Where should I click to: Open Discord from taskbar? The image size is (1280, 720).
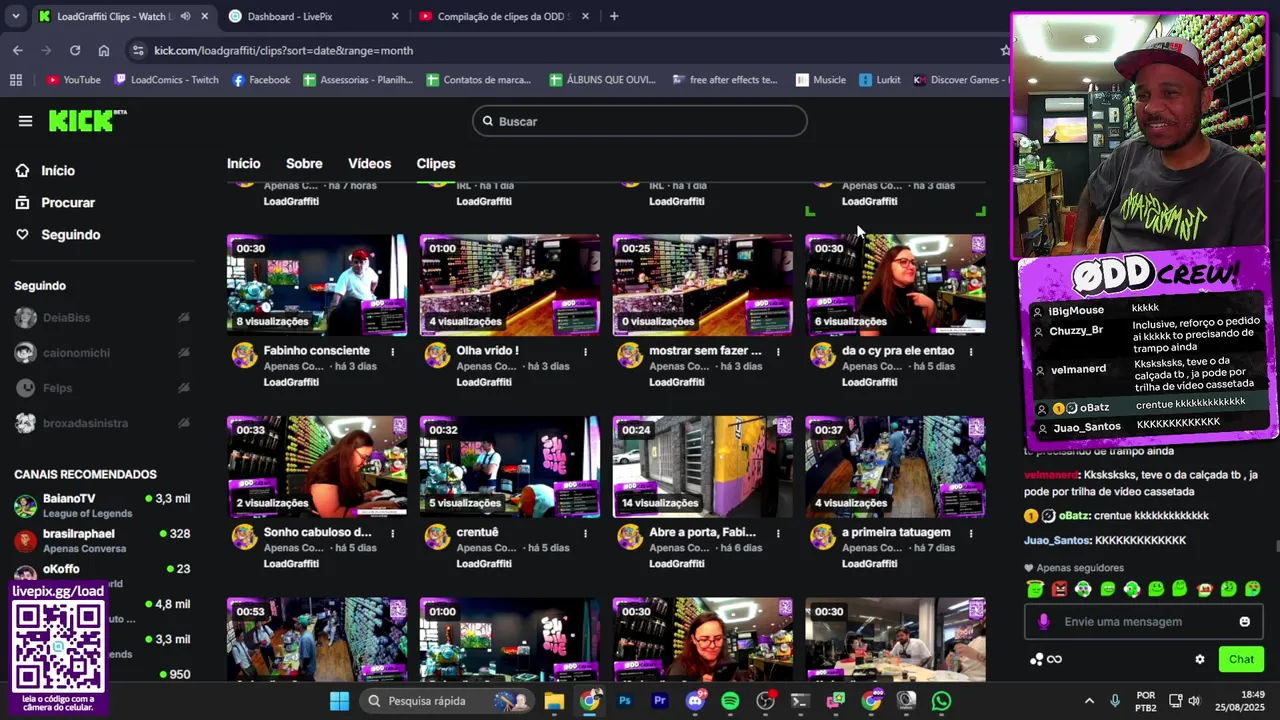point(695,701)
